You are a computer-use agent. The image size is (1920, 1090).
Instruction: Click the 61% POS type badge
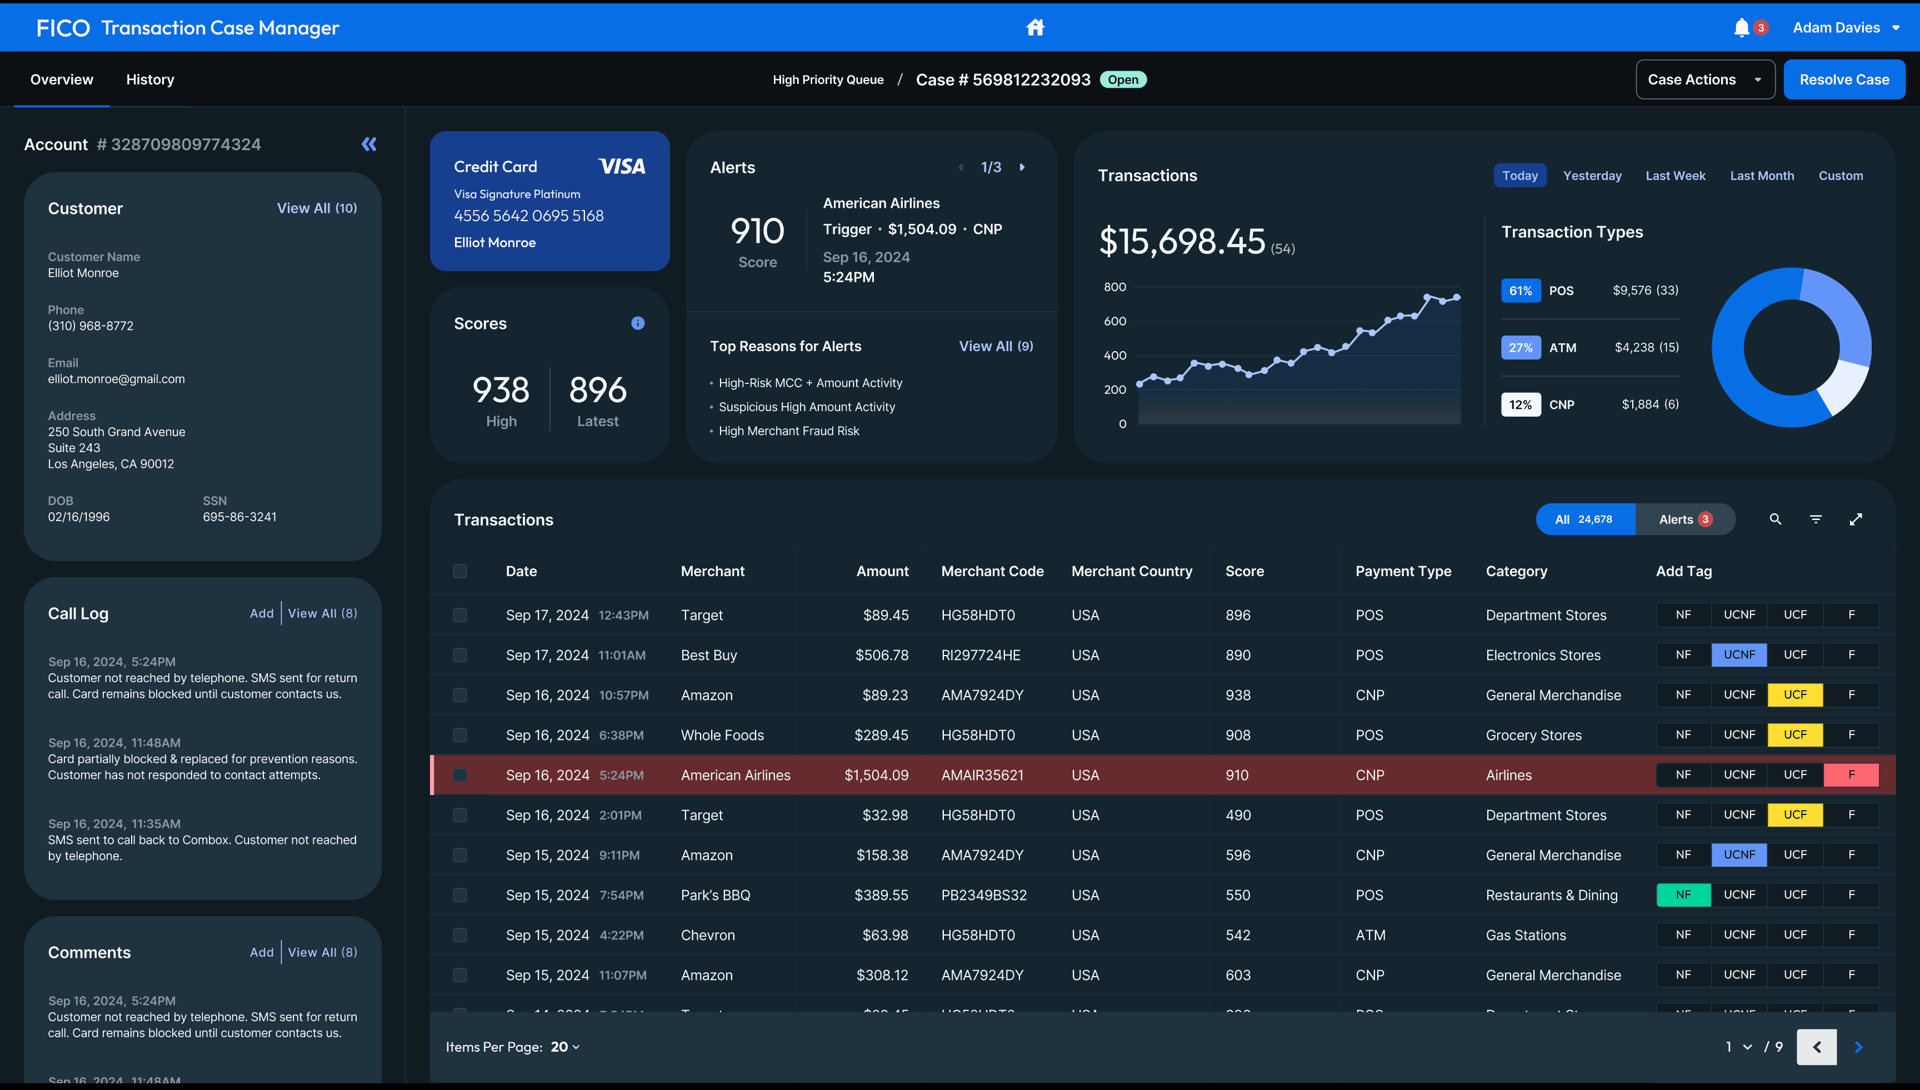[1520, 290]
